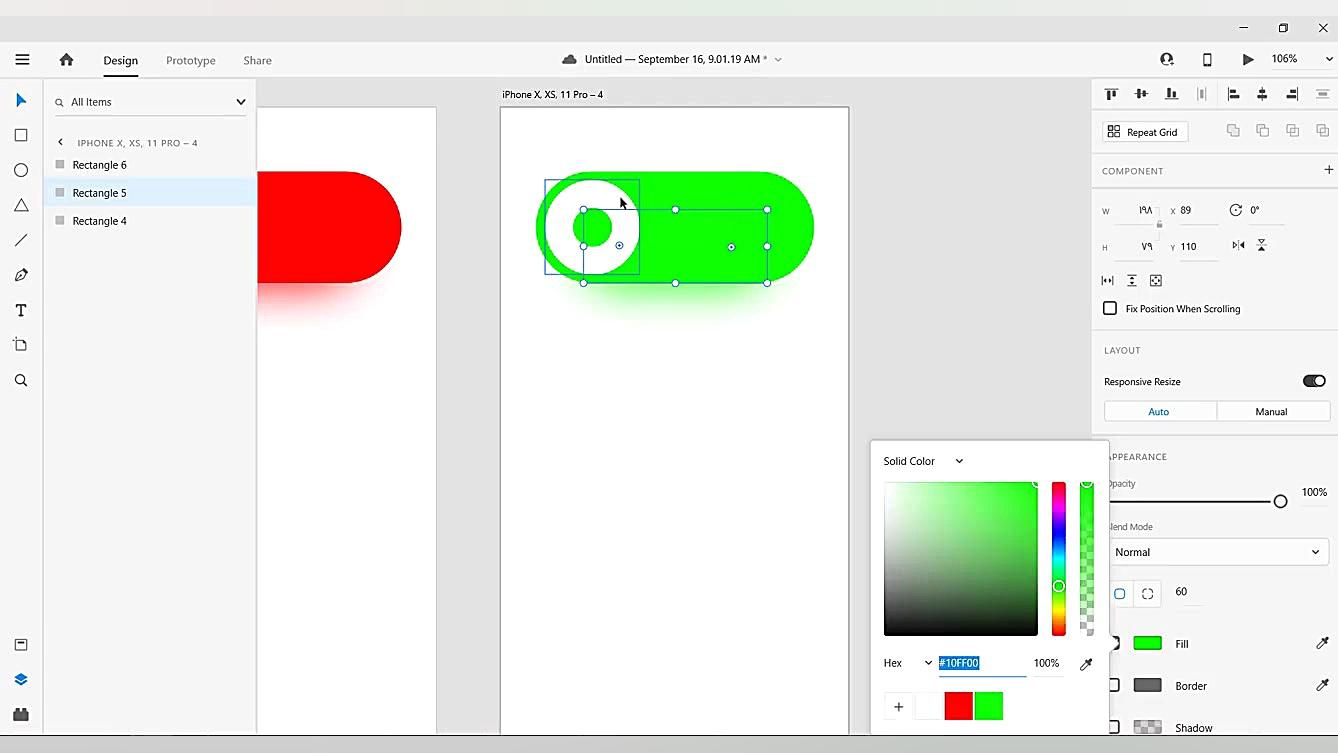This screenshot has height=753, width=1338.
Task: Switch to the Prototype tab
Action: pyautogui.click(x=191, y=60)
